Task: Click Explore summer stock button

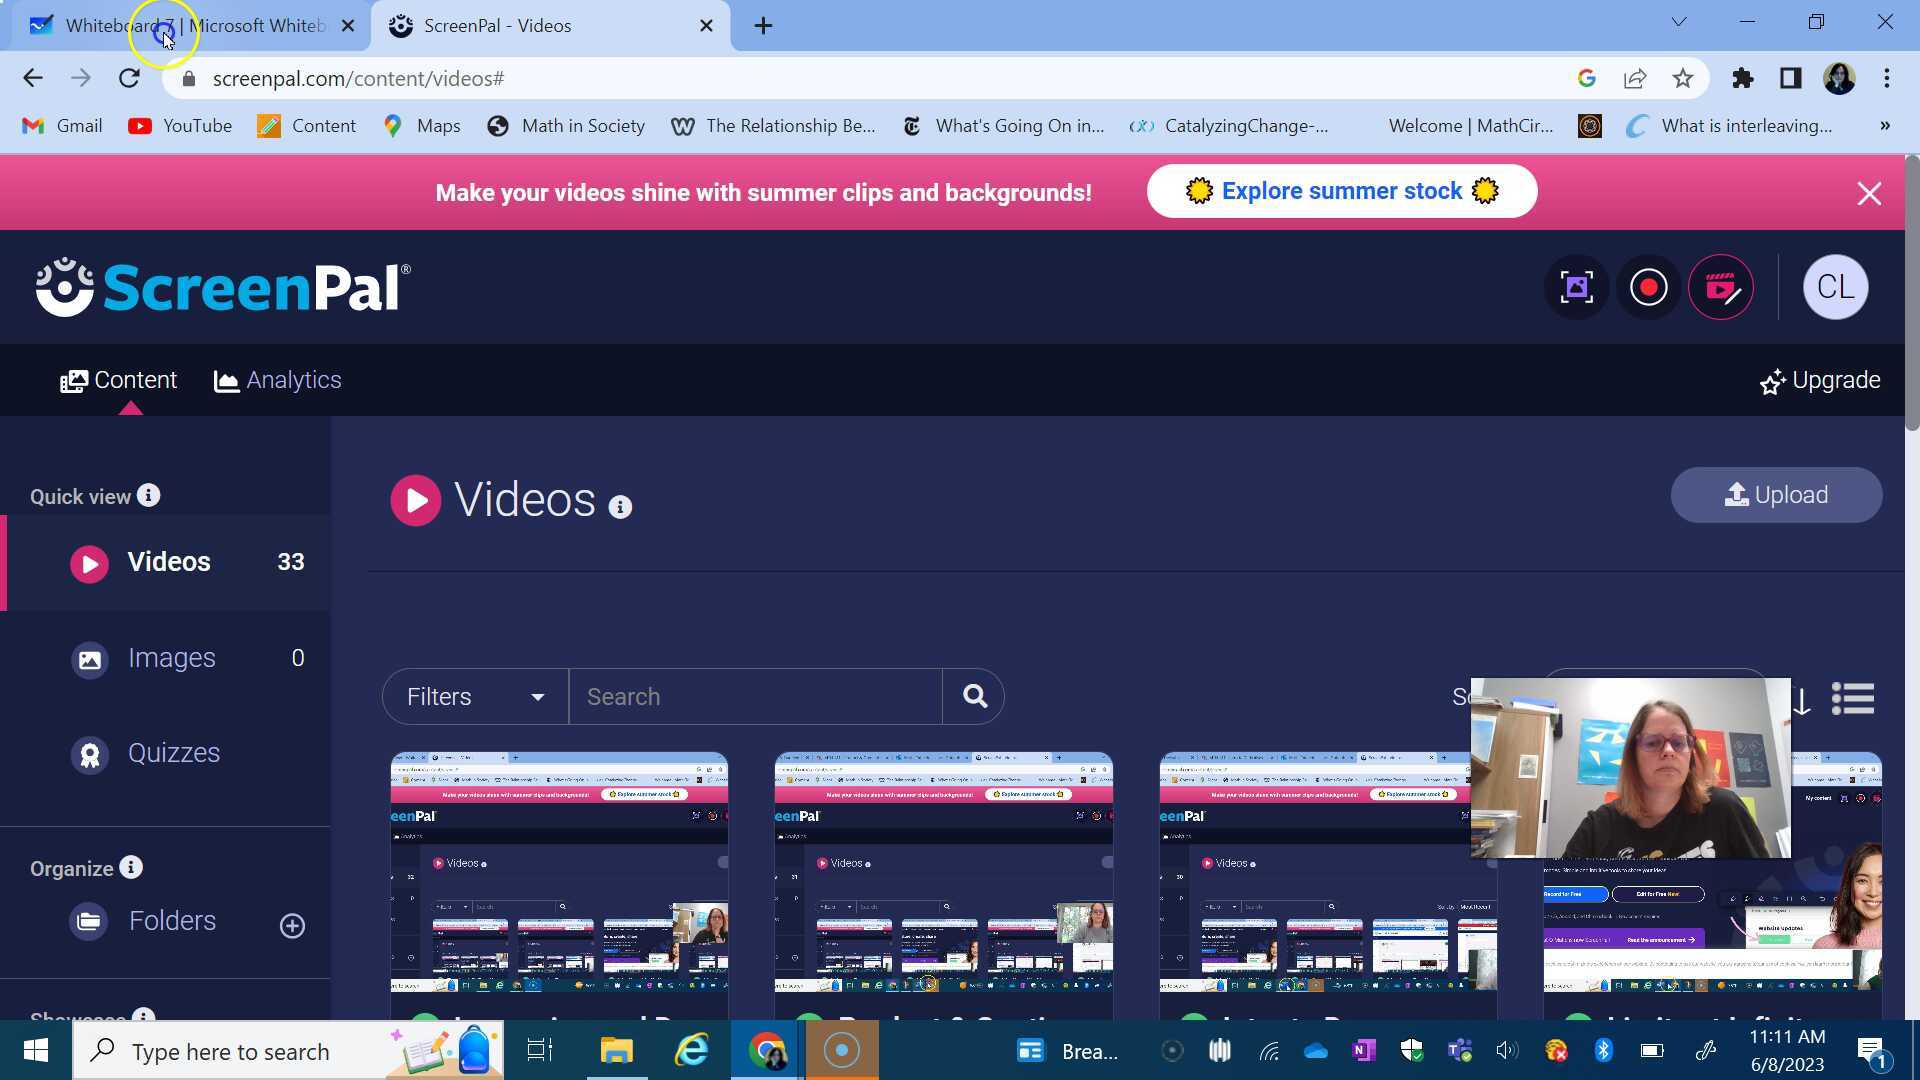Action: point(1341,192)
